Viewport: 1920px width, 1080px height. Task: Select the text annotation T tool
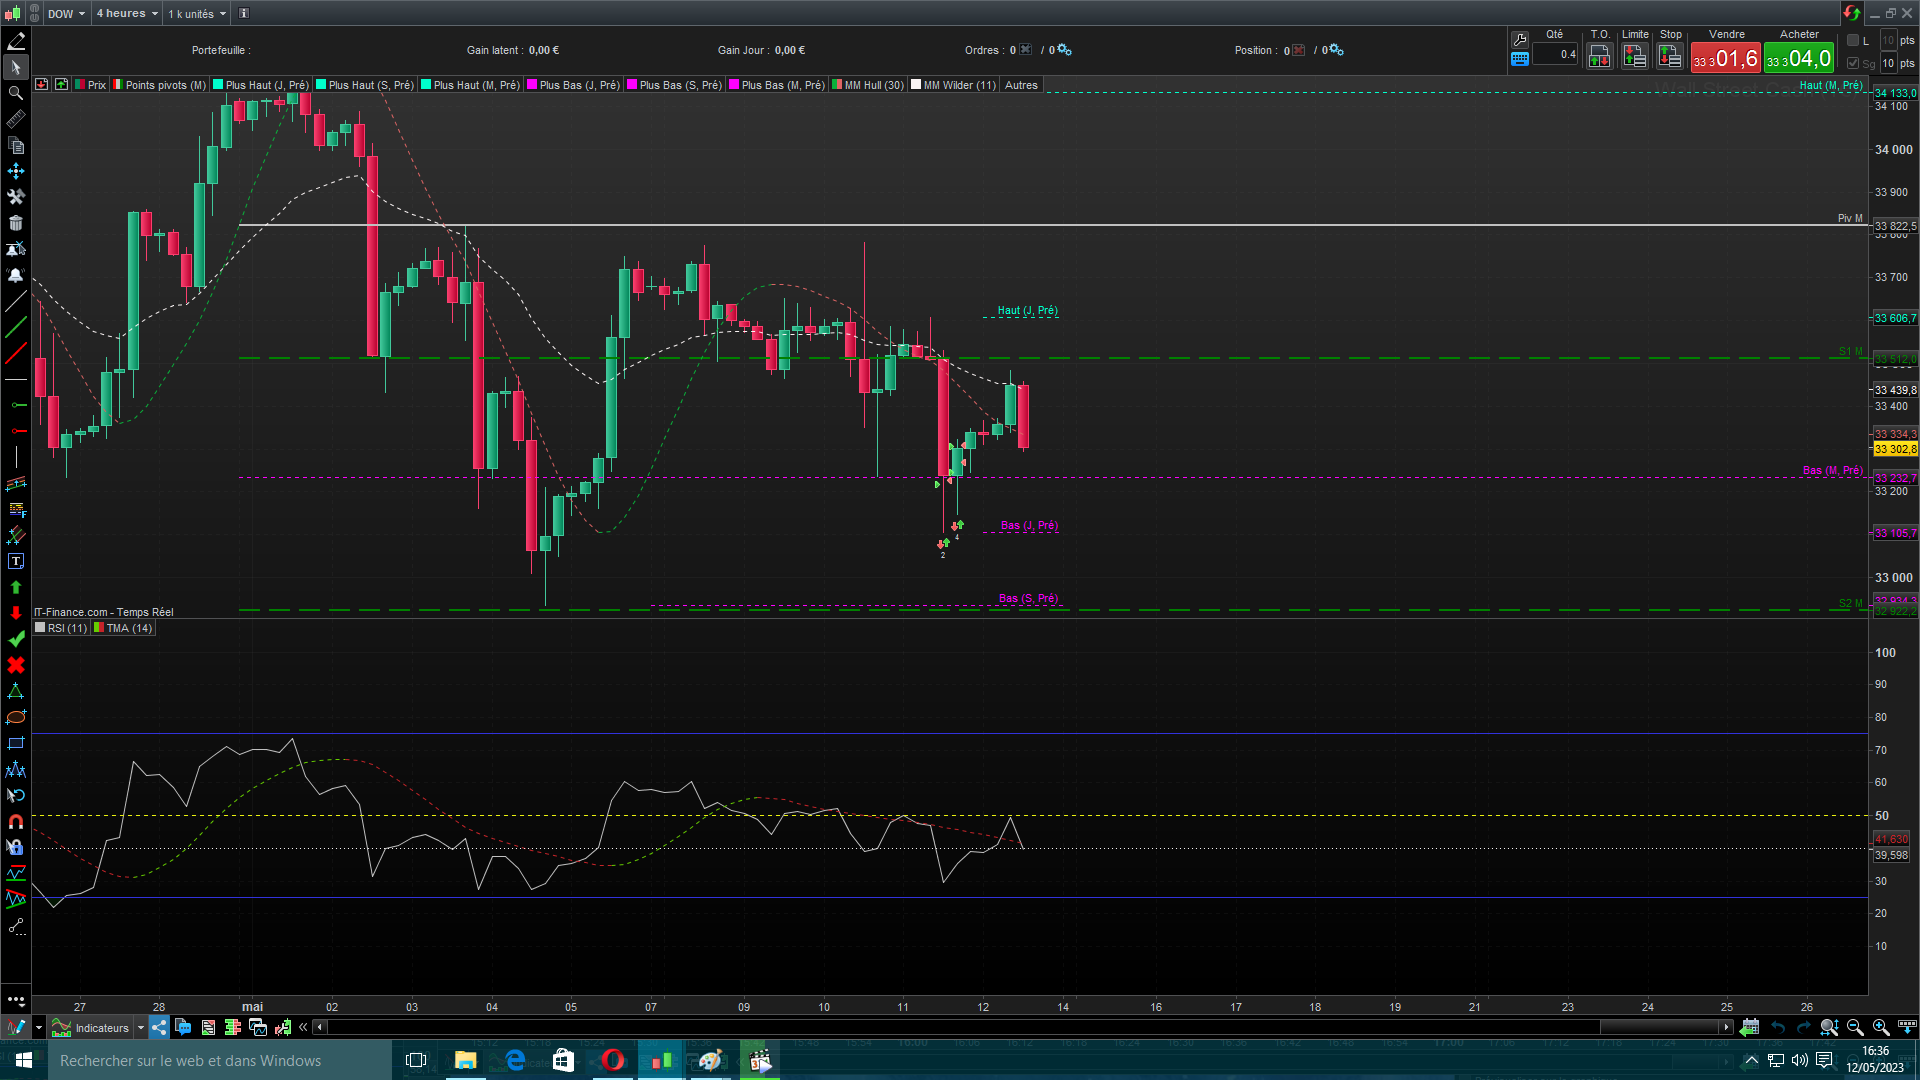point(16,562)
